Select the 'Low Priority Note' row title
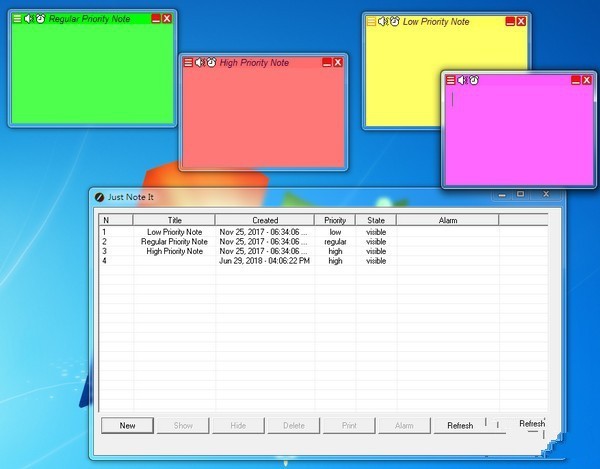The height and width of the screenshot is (469, 600). (x=174, y=232)
